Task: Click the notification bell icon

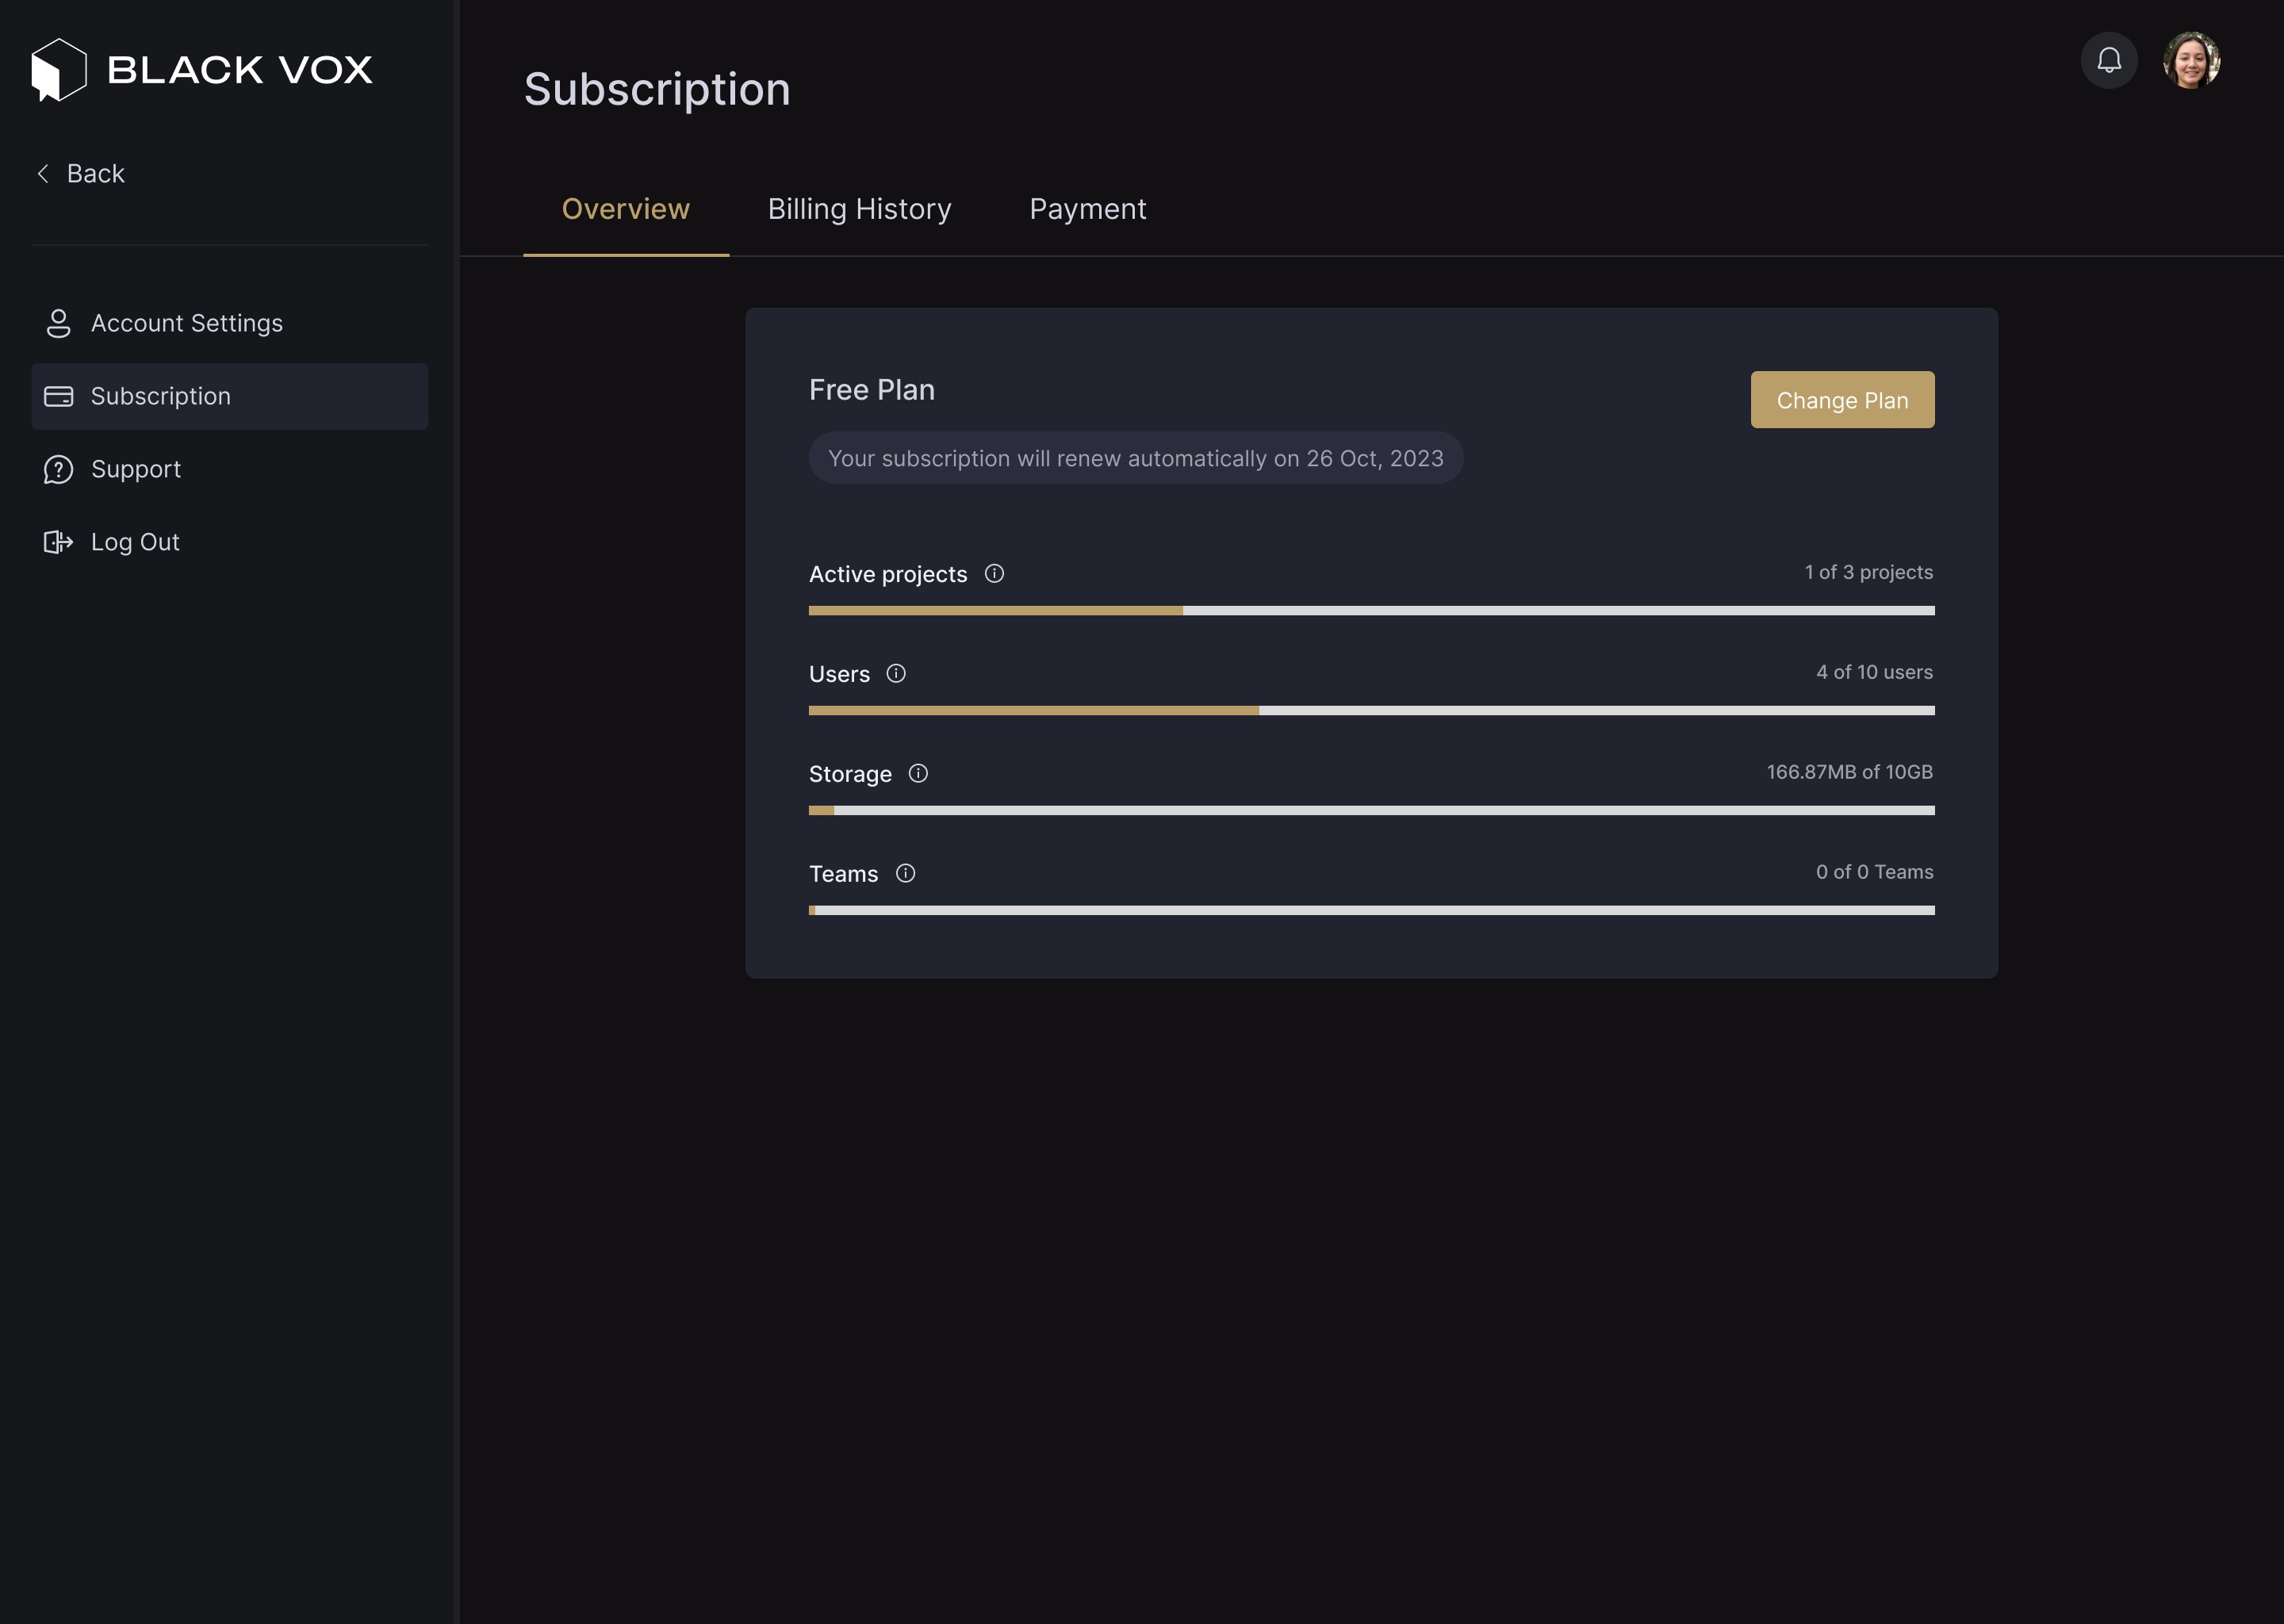Action: pos(2108,61)
